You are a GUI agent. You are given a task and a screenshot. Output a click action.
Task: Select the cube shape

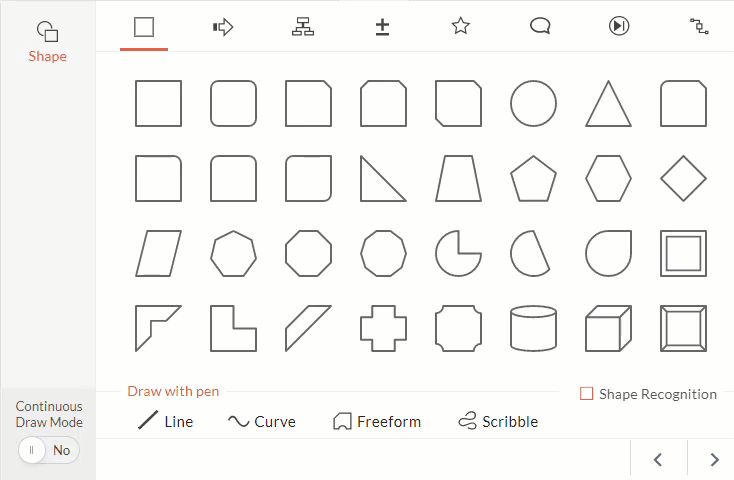608,328
